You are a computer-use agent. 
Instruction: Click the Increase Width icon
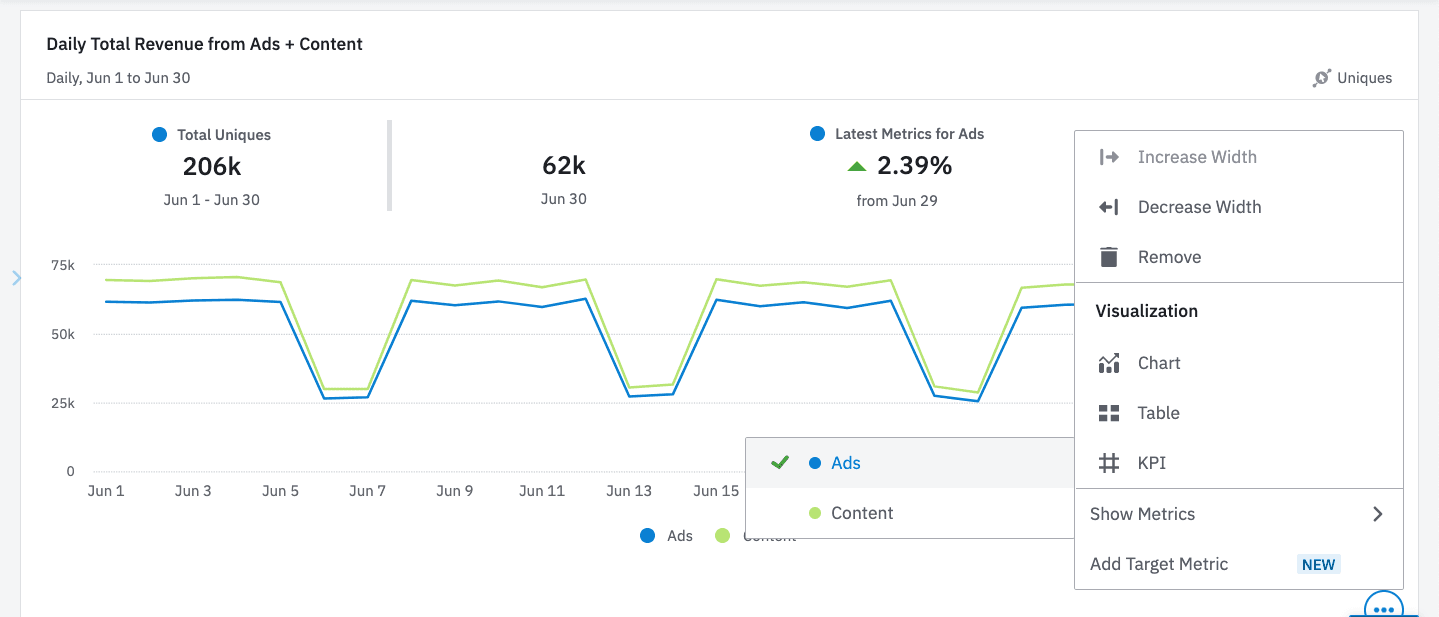click(x=1110, y=156)
